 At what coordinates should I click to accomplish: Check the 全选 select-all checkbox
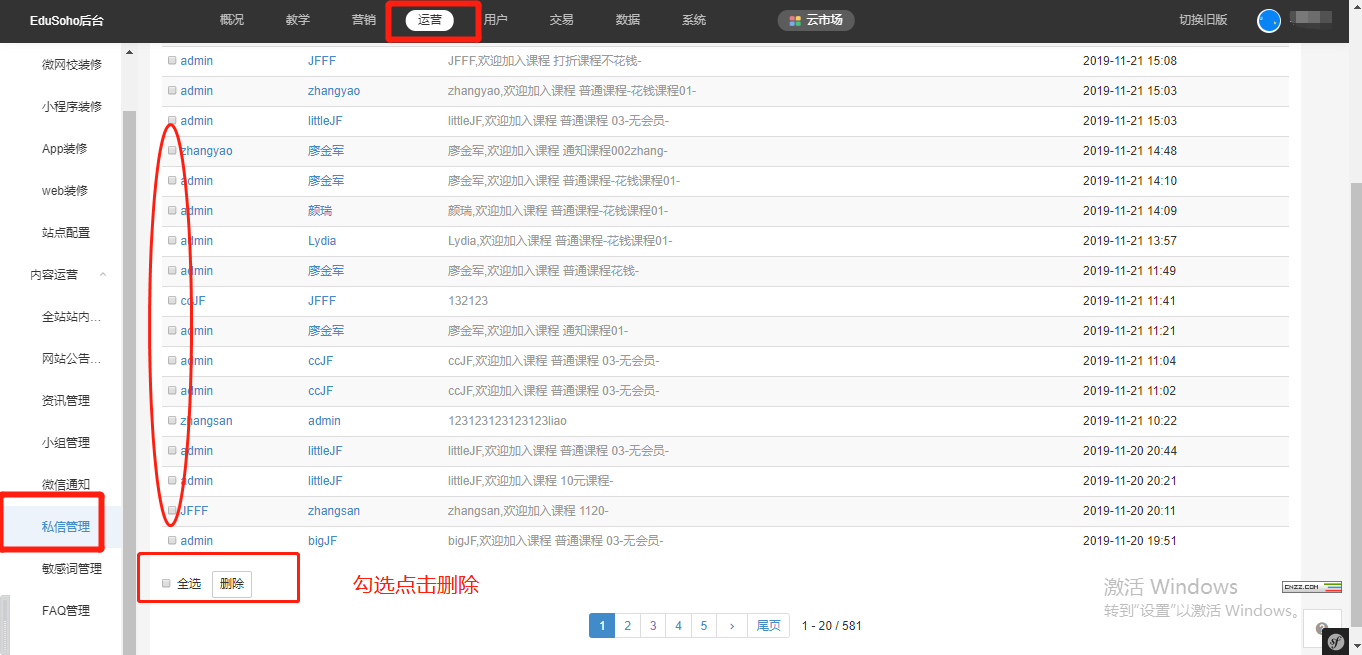point(167,584)
